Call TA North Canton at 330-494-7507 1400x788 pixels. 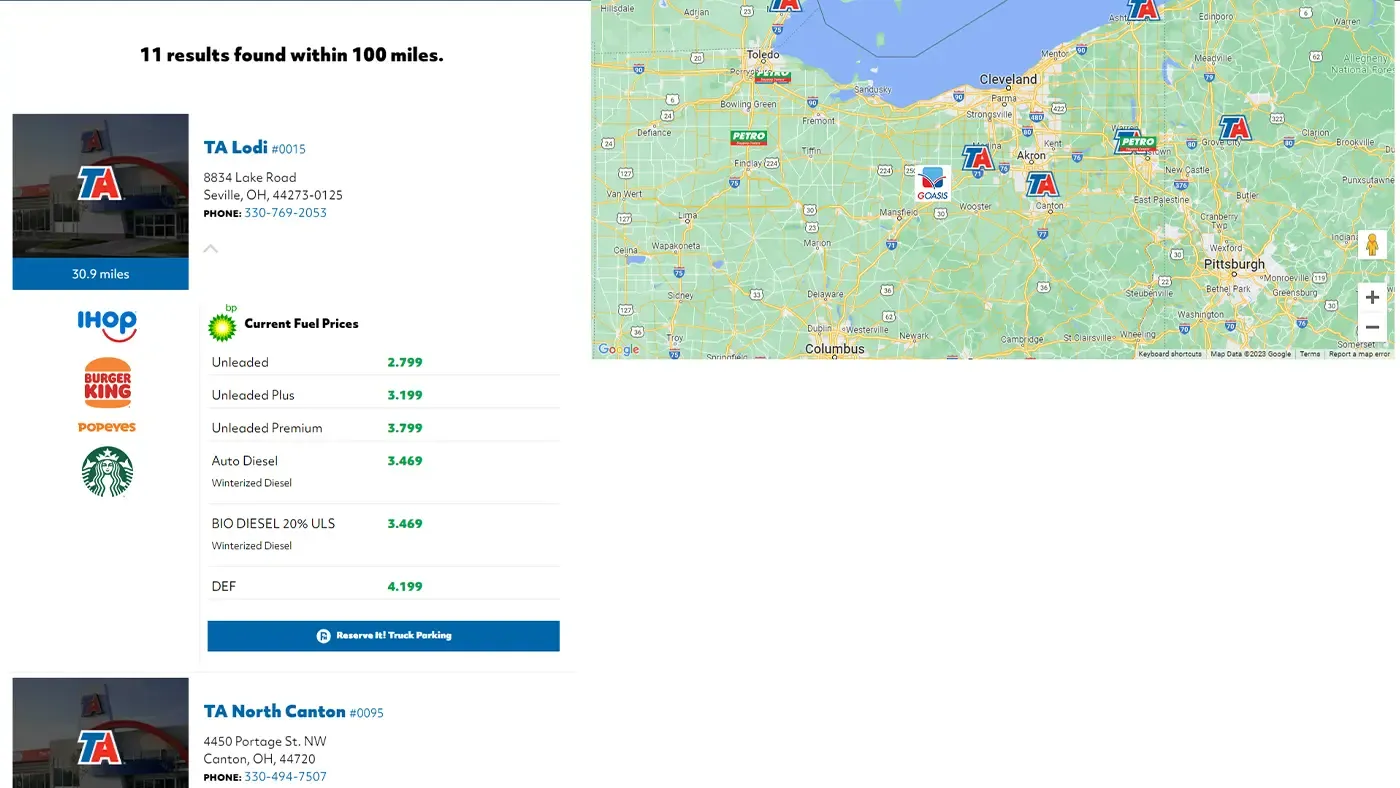coord(285,777)
